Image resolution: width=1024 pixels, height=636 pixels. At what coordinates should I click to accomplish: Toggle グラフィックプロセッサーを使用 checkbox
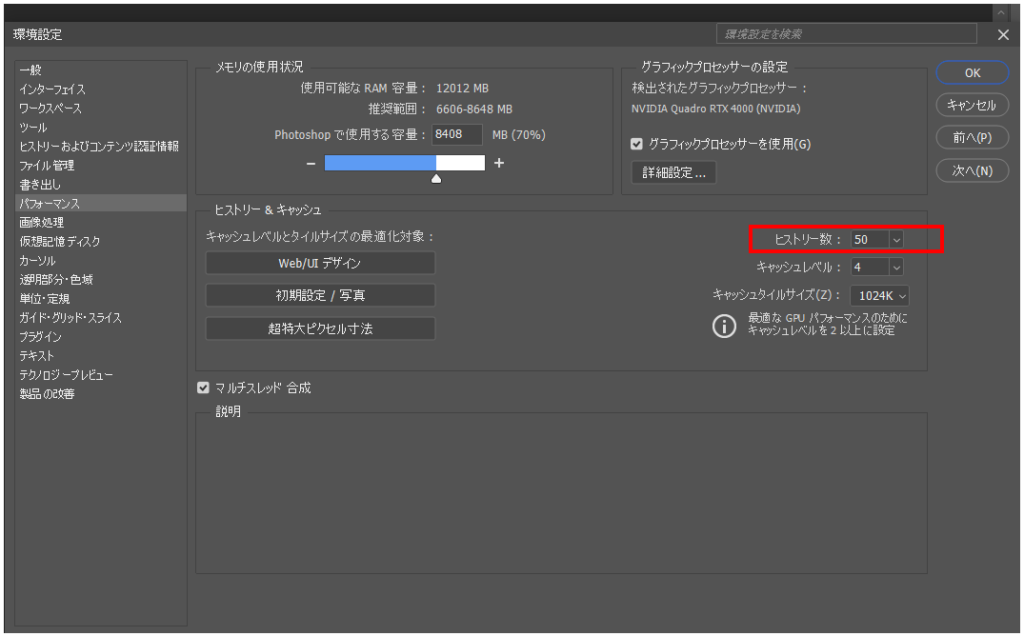click(637, 144)
